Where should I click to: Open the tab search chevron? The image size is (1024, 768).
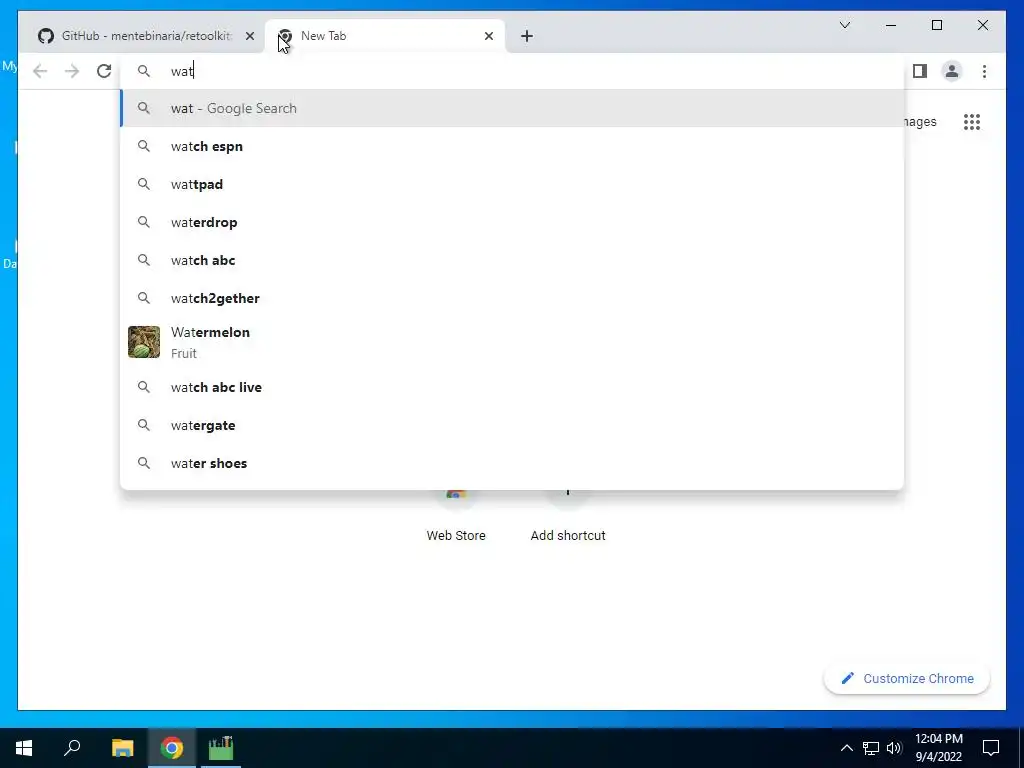(844, 25)
